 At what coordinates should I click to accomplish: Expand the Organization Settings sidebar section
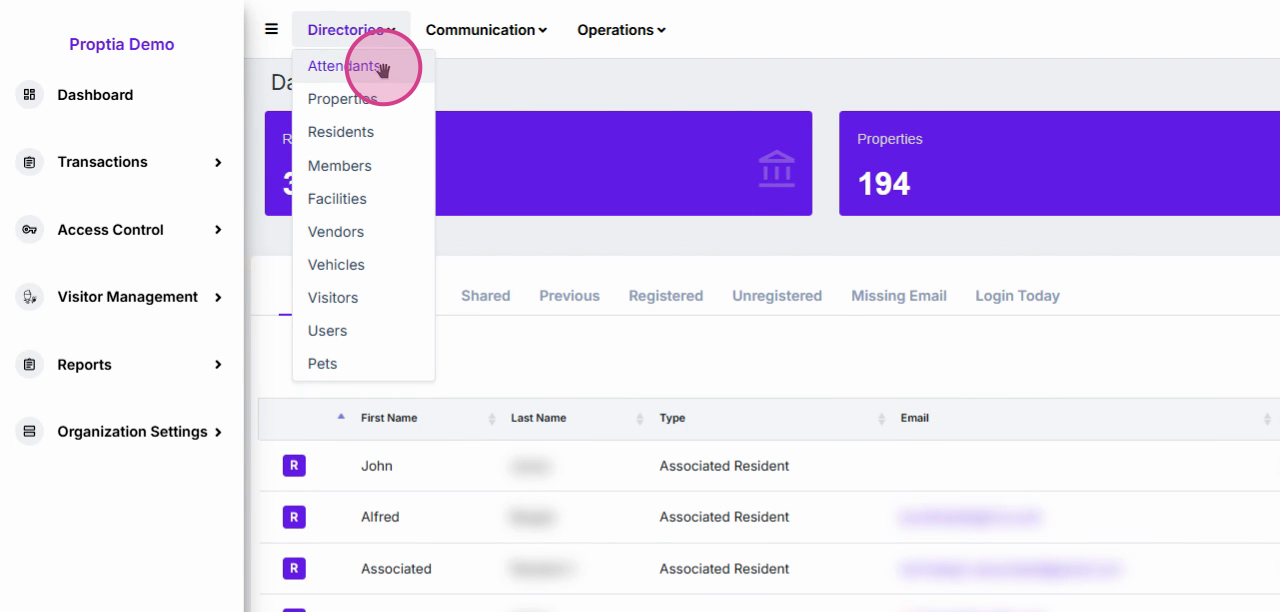click(x=218, y=432)
